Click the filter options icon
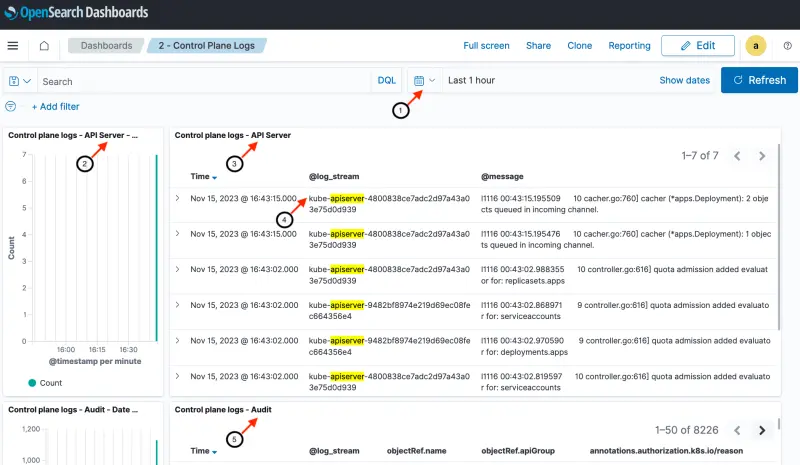Image resolution: width=800 pixels, height=465 pixels. pyautogui.click(x=11, y=106)
